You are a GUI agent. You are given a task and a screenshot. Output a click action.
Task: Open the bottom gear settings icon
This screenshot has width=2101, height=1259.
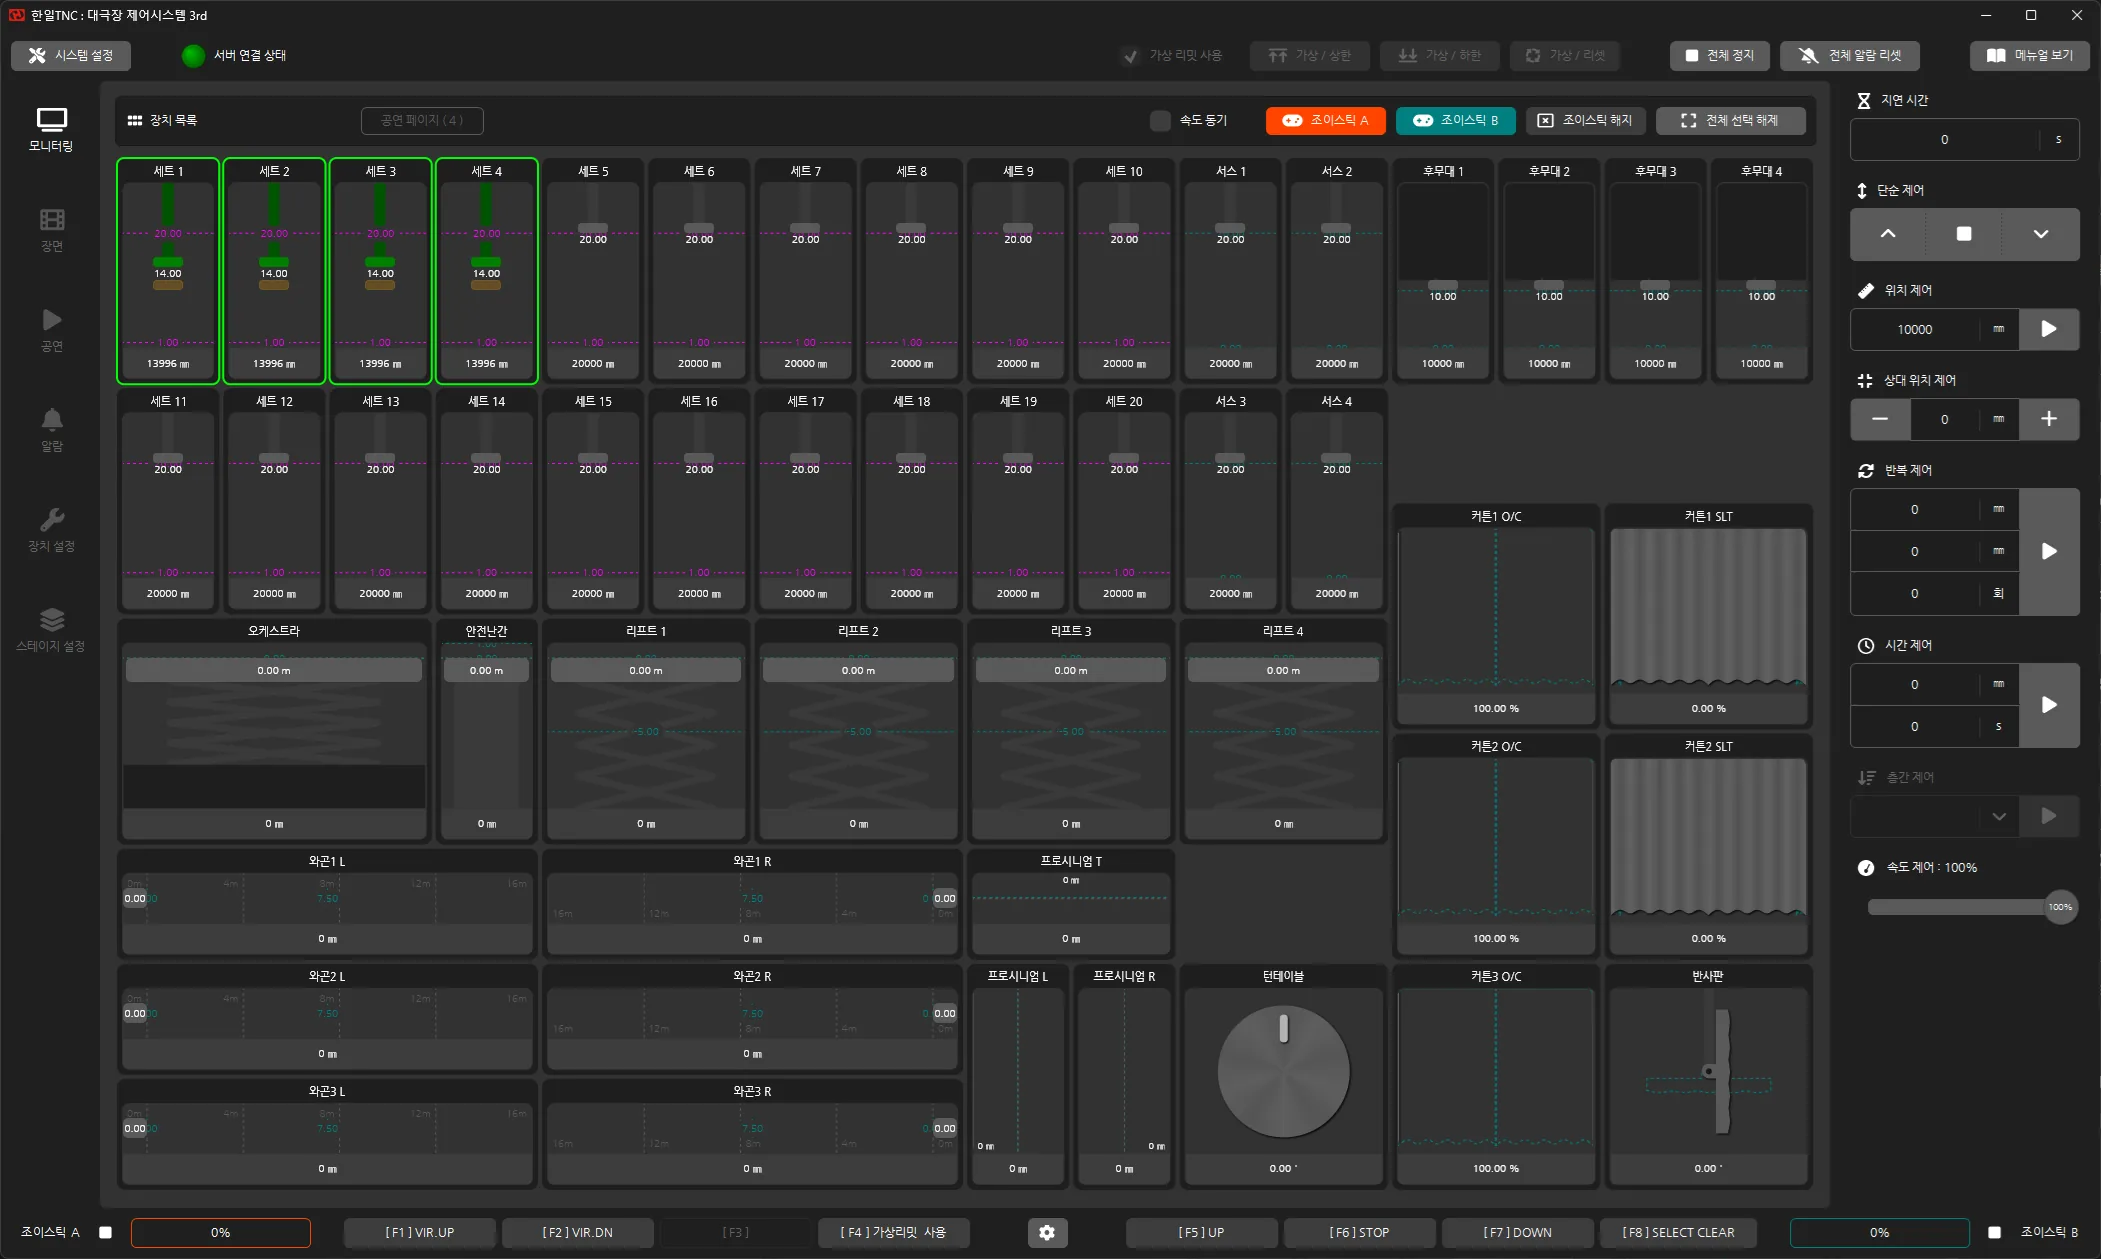pos(1047,1233)
